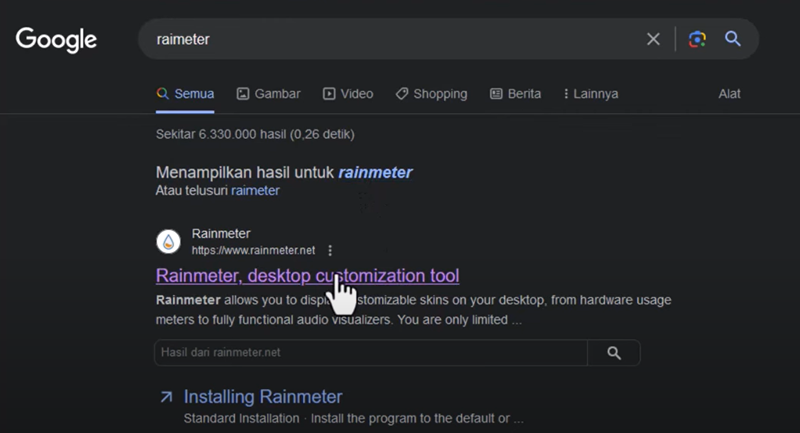Open Google Lens image search
Screen dimensions: 800x433
[x=697, y=39]
